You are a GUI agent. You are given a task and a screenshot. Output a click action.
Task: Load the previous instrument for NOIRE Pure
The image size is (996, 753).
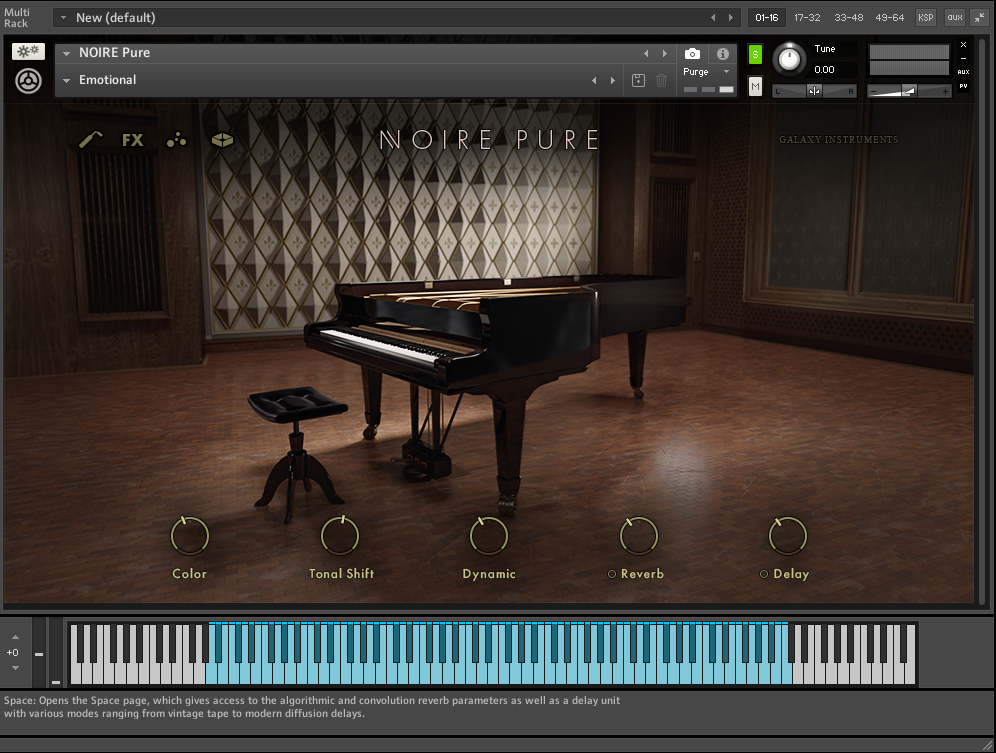tap(646, 53)
